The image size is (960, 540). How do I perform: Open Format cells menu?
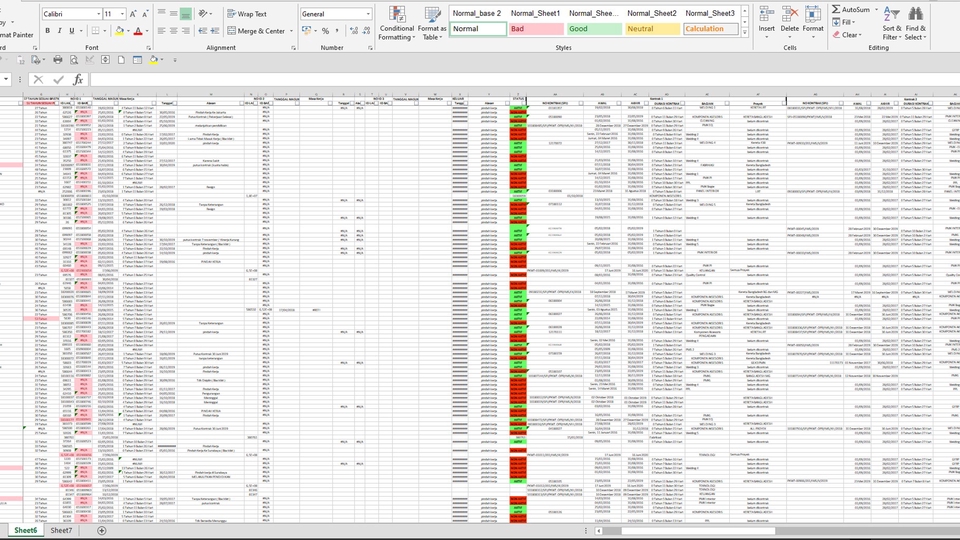coord(812,23)
